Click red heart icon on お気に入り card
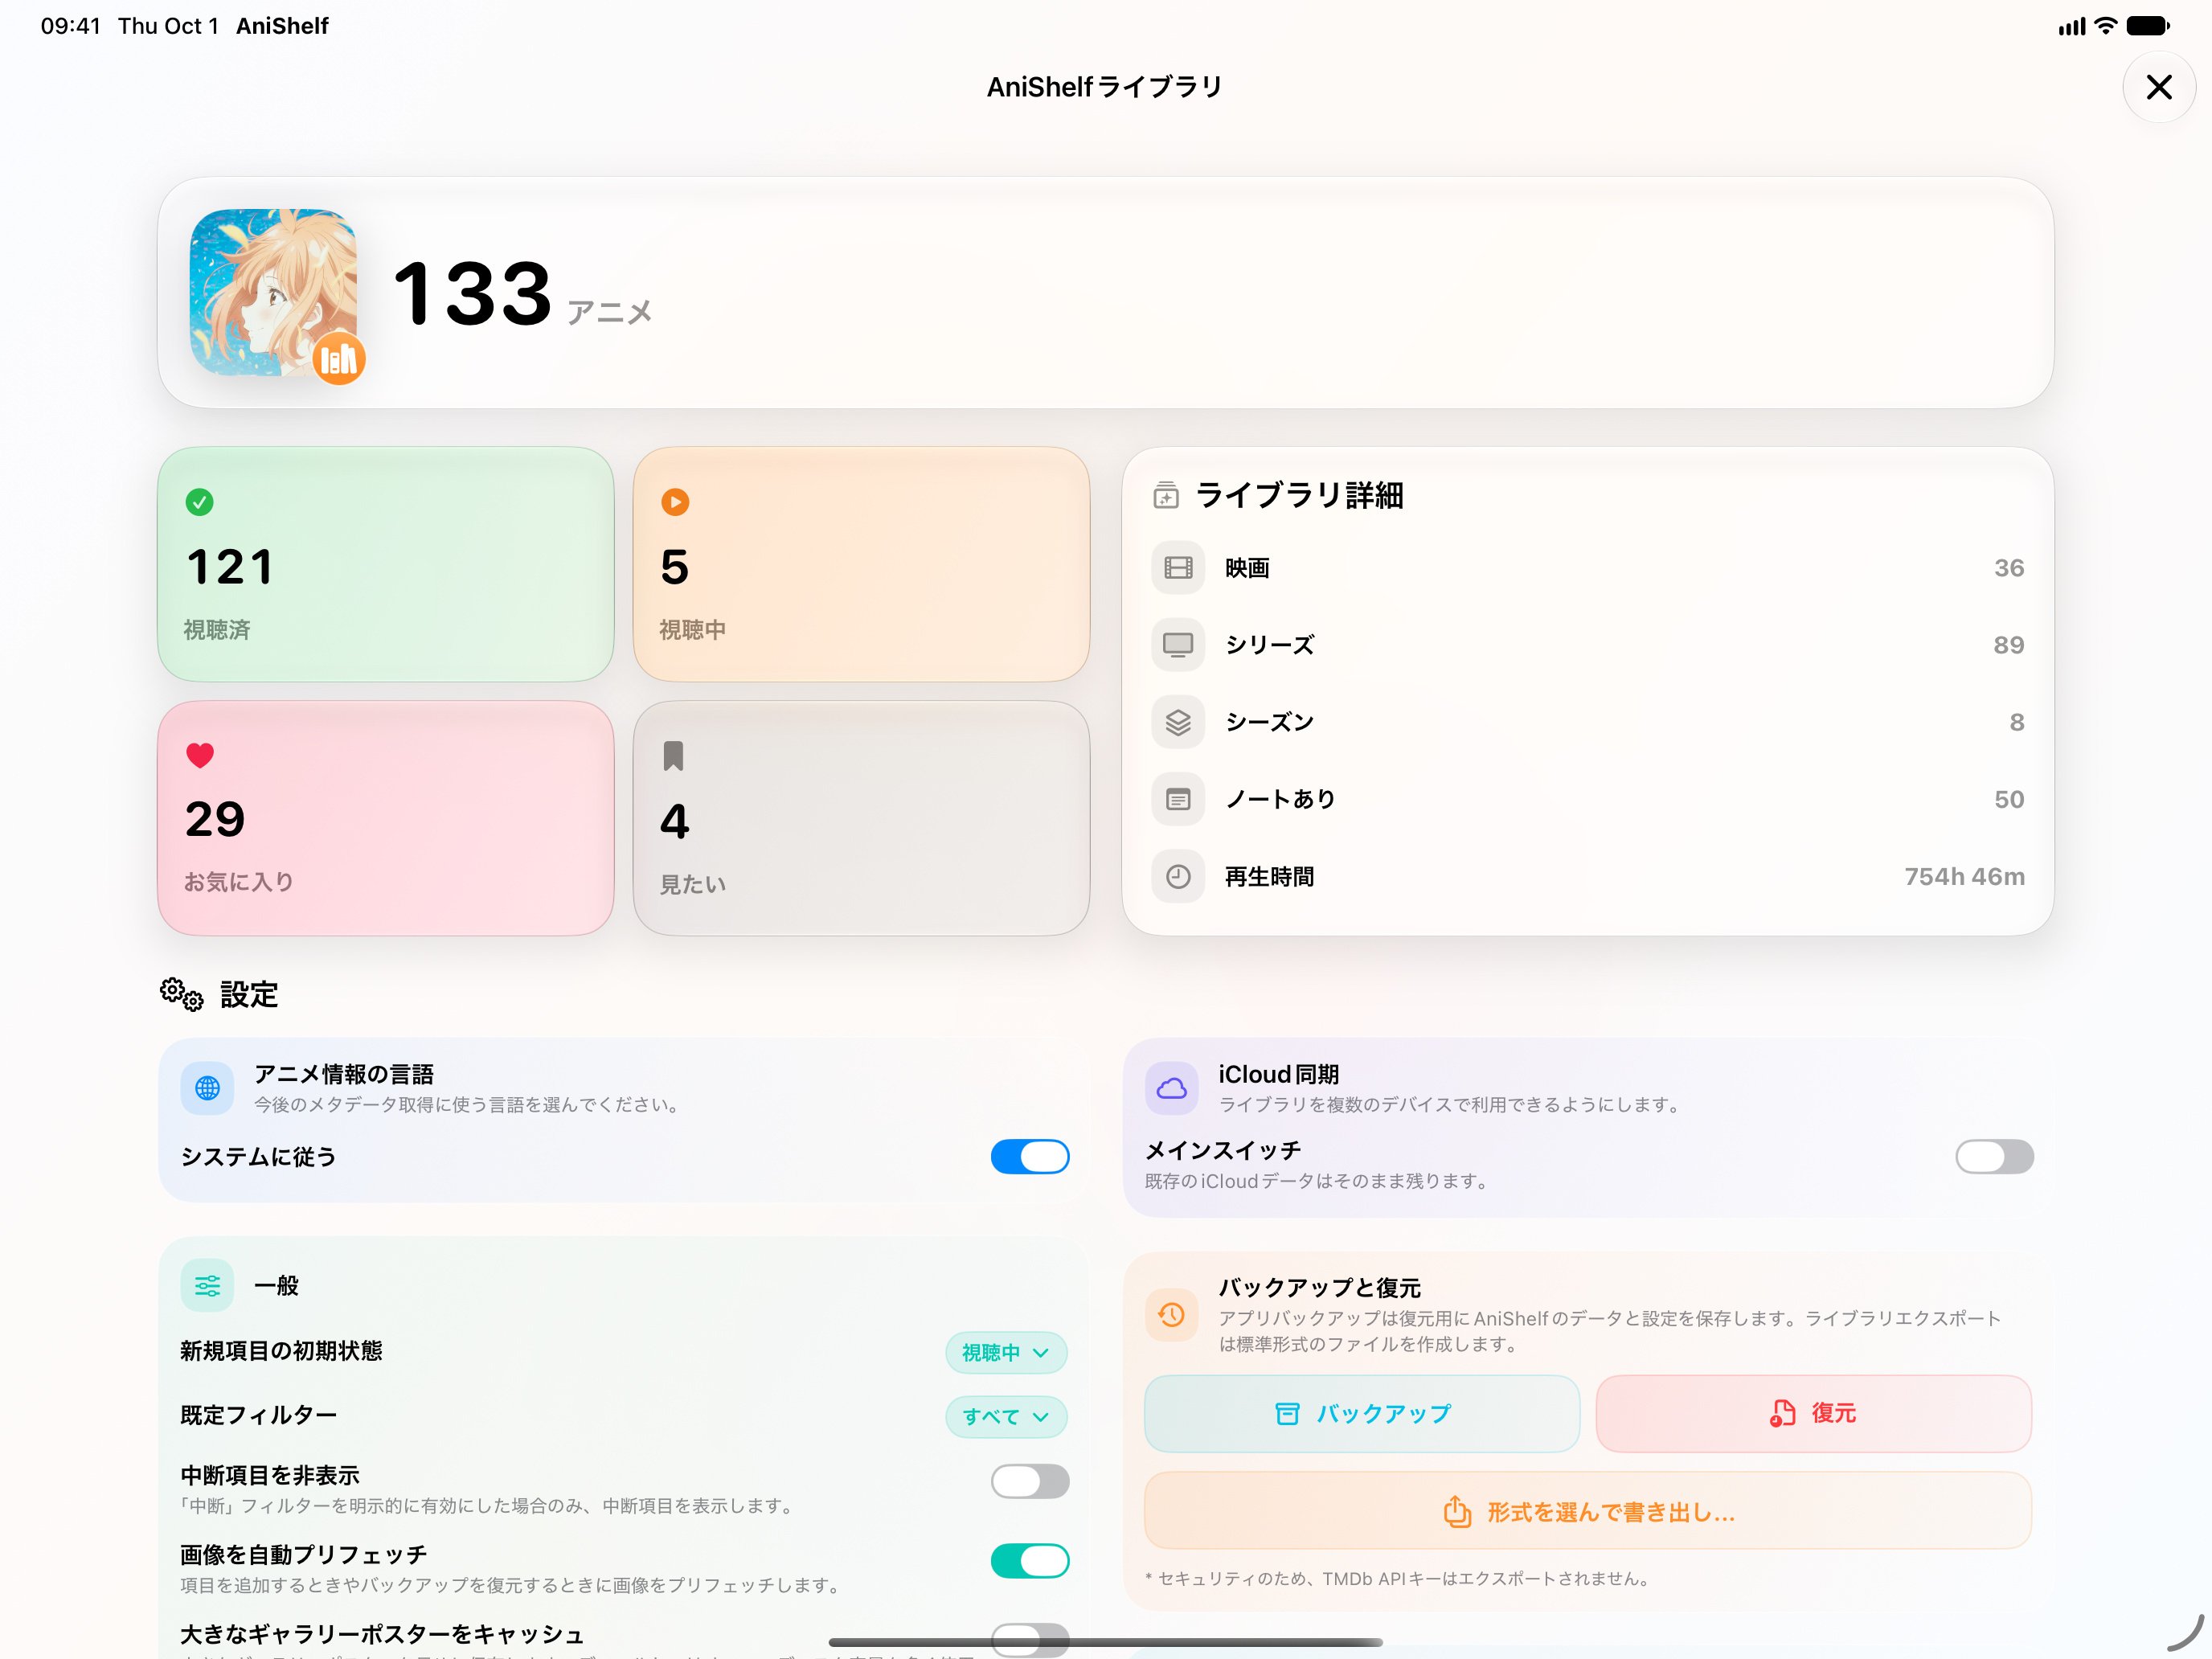This screenshot has height=1659, width=2212. point(200,755)
